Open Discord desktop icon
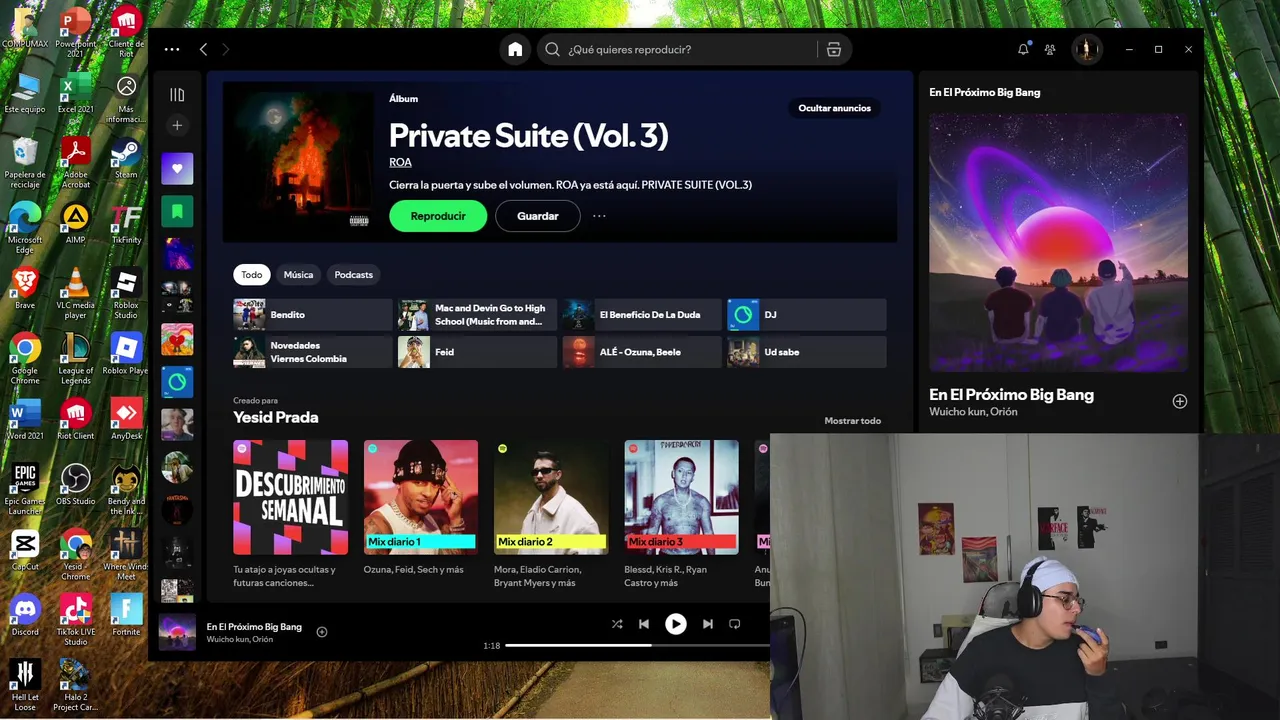 tap(25, 615)
